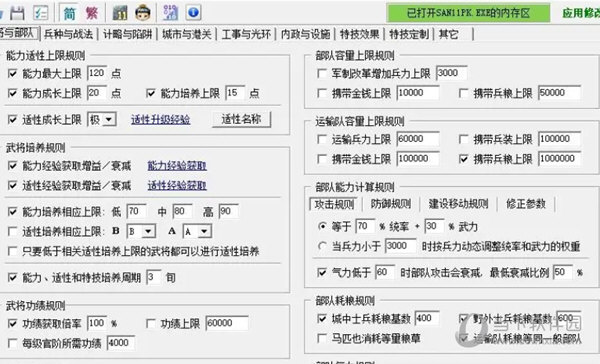The height and width of the screenshot is (364, 600).
Task: Check the 携带兵装上限 checkbox
Action: click(x=463, y=139)
